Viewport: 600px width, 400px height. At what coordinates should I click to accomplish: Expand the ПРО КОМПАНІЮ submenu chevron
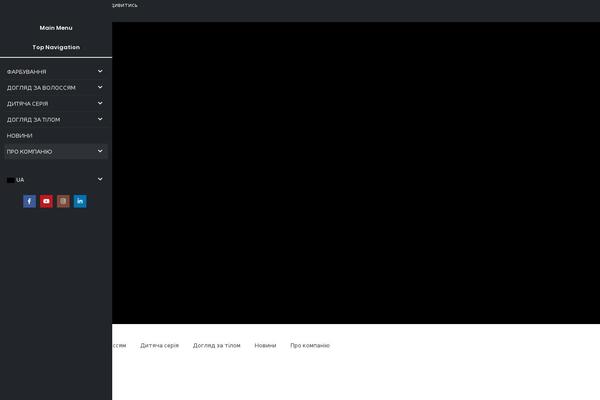point(100,151)
